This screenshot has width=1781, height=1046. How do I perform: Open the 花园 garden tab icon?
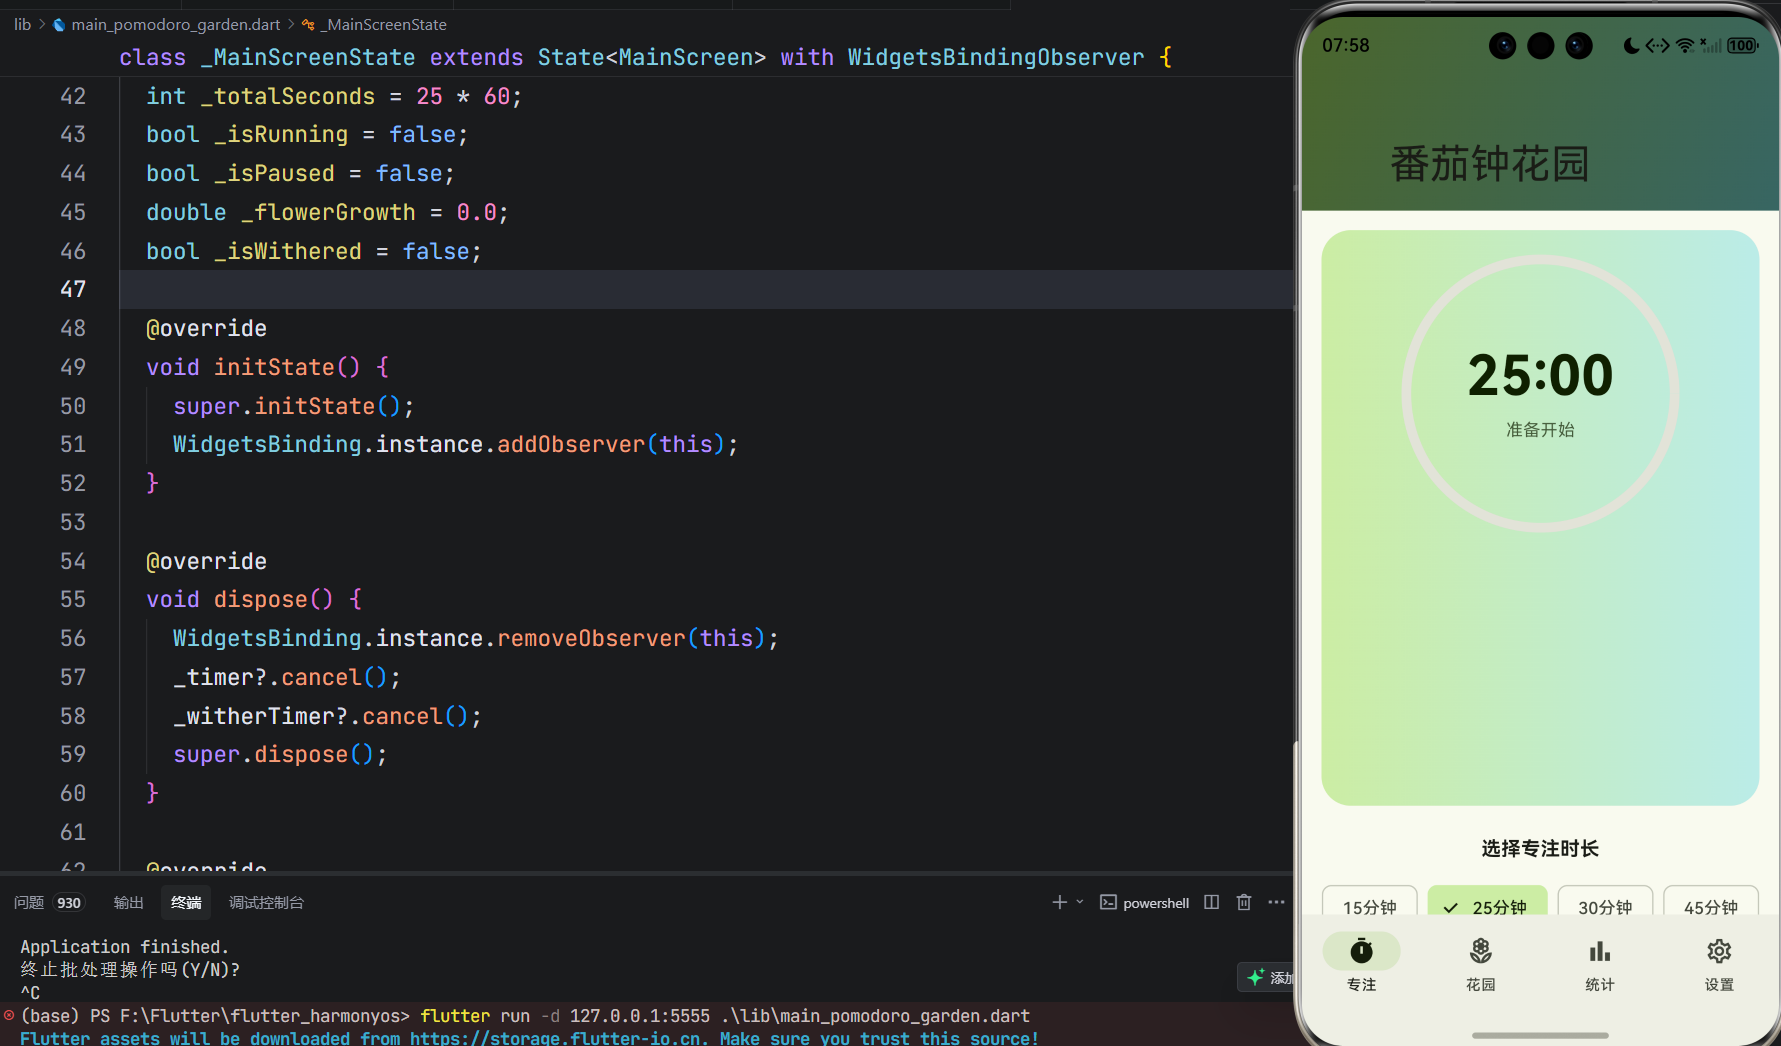pos(1480,951)
